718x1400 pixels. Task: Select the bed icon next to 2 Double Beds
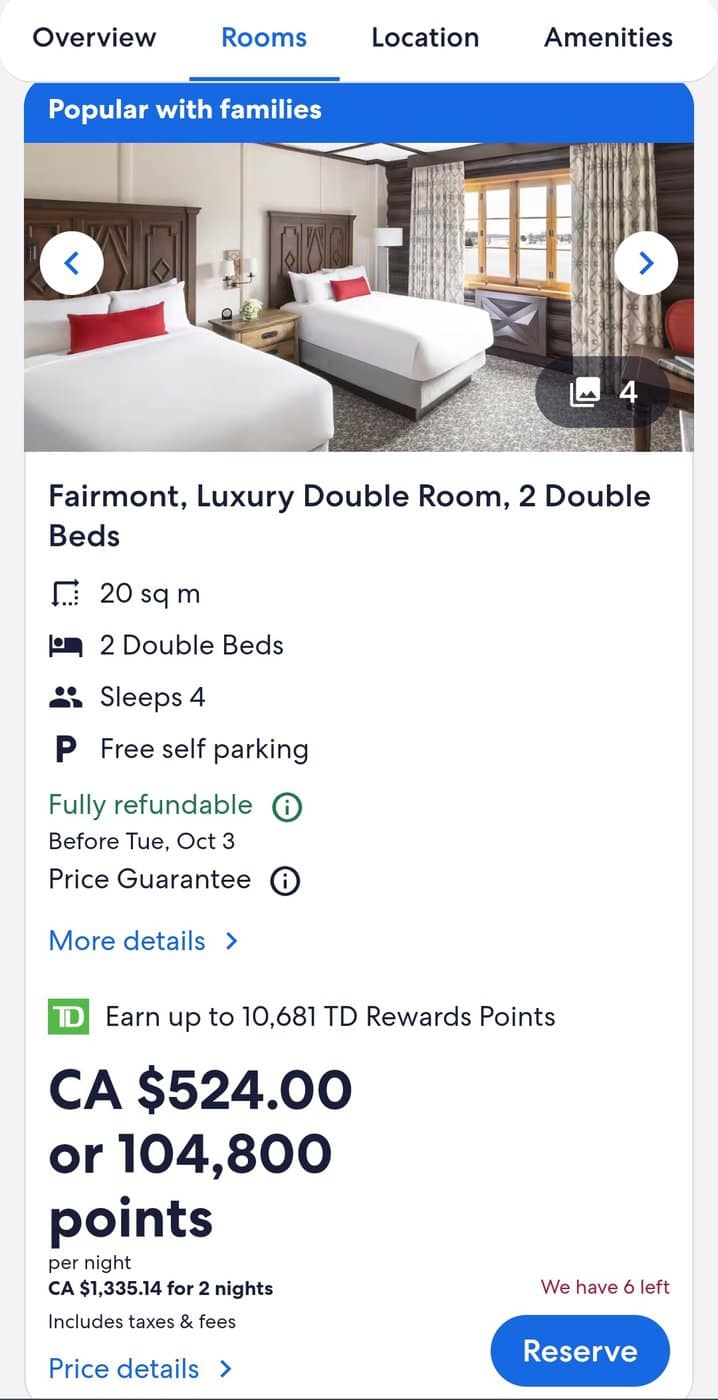click(64, 645)
